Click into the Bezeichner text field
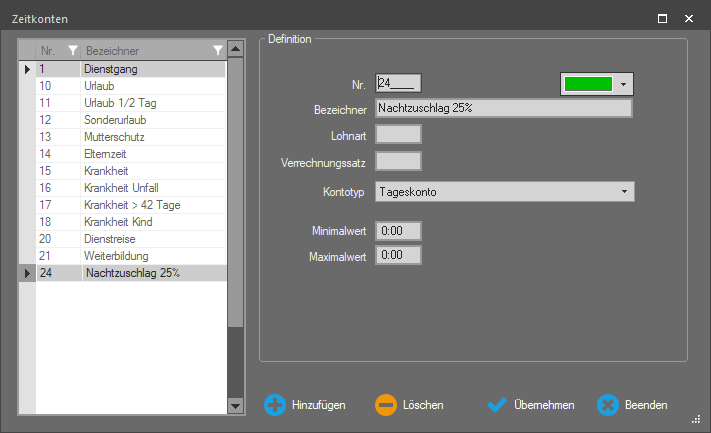This screenshot has width=711, height=433. click(x=503, y=108)
